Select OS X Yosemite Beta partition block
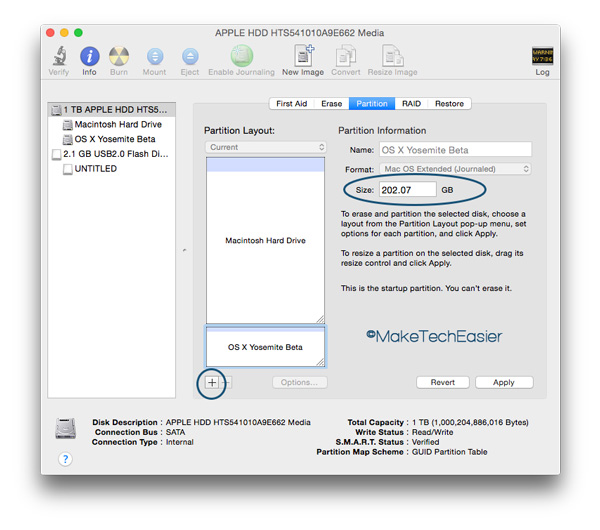Viewport: 600px width, 530px height. tap(265, 347)
